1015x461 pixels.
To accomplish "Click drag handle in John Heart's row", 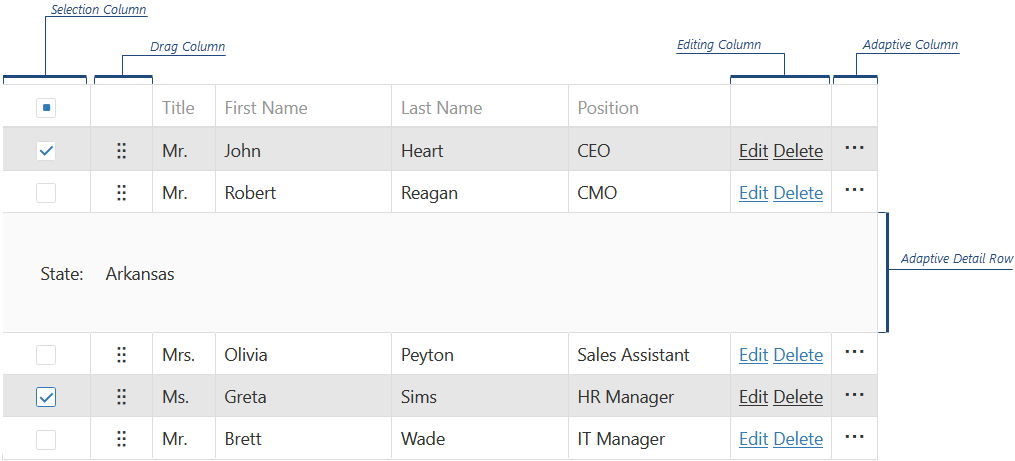I will [121, 151].
